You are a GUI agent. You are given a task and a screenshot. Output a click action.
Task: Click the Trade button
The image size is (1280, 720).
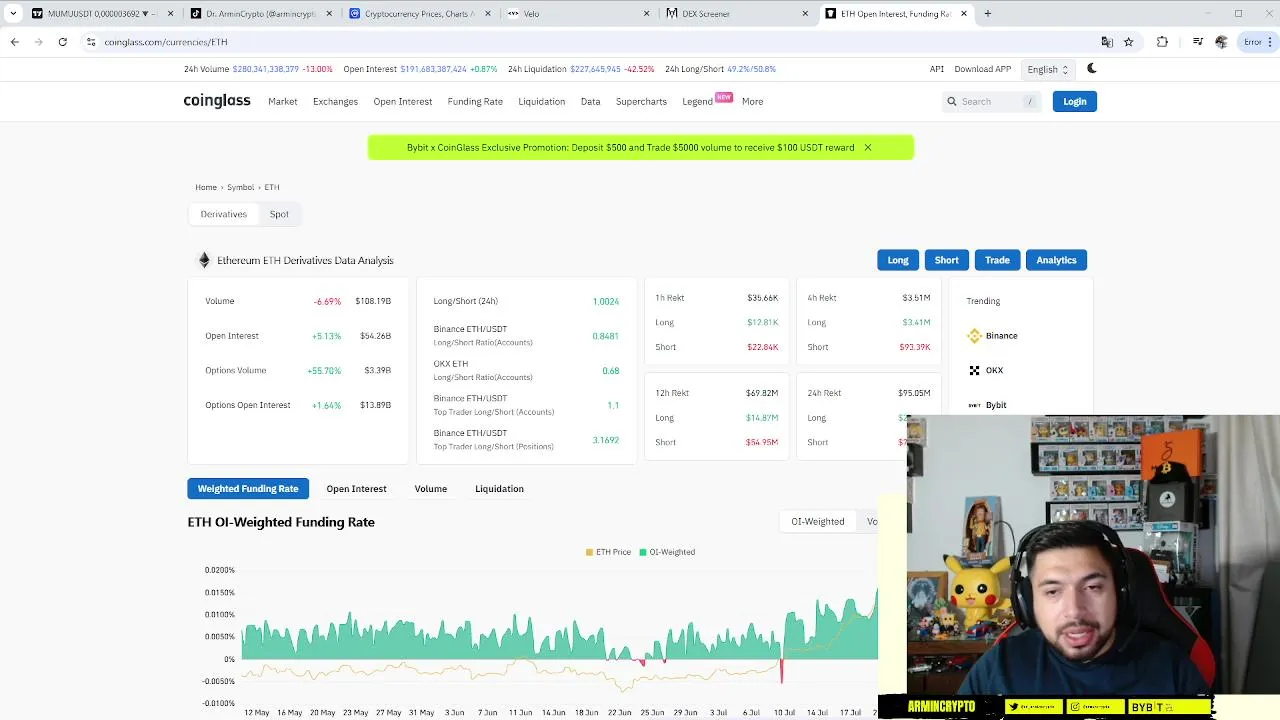point(997,260)
